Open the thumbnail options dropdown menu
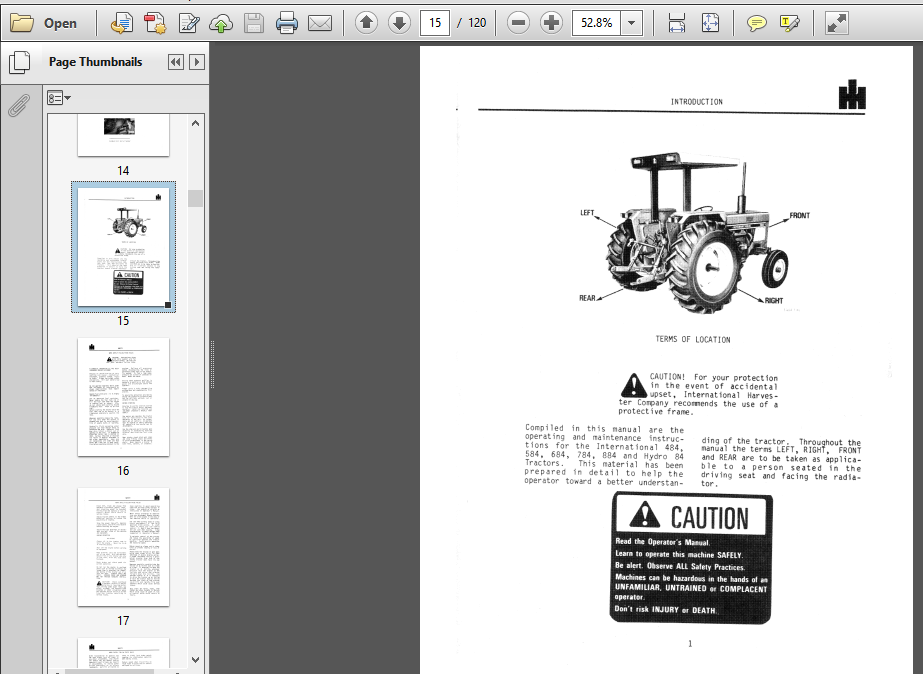This screenshot has width=923, height=674. [59, 98]
